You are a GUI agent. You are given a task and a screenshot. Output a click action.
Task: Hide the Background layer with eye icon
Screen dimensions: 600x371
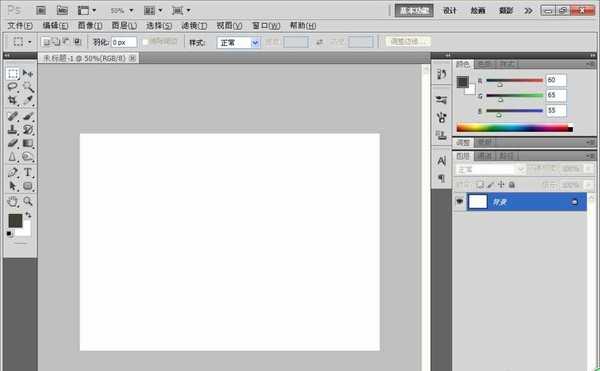click(x=460, y=201)
